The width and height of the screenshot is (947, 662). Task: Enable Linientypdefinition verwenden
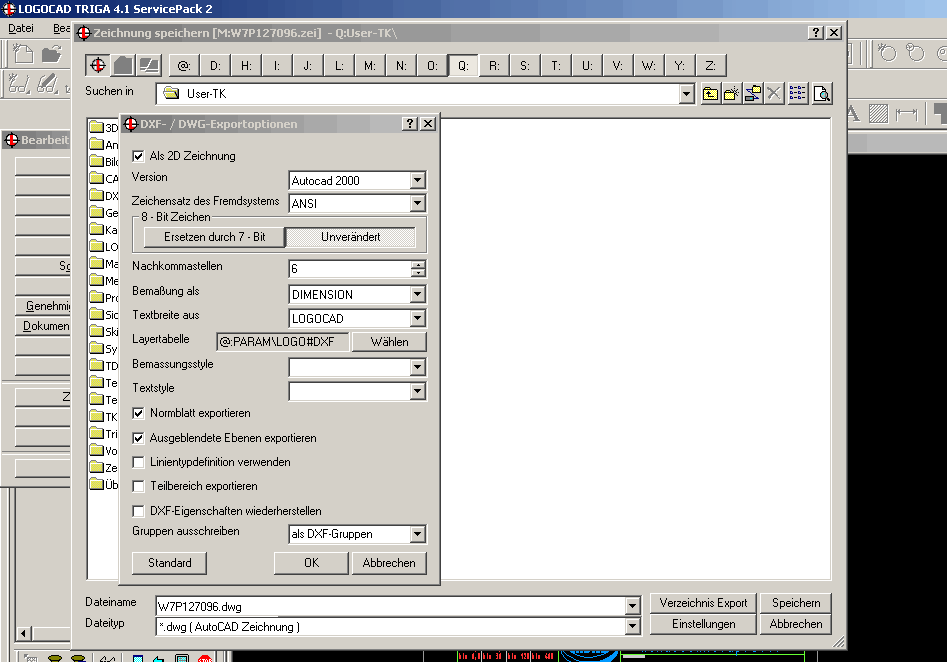(x=138, y=462)
